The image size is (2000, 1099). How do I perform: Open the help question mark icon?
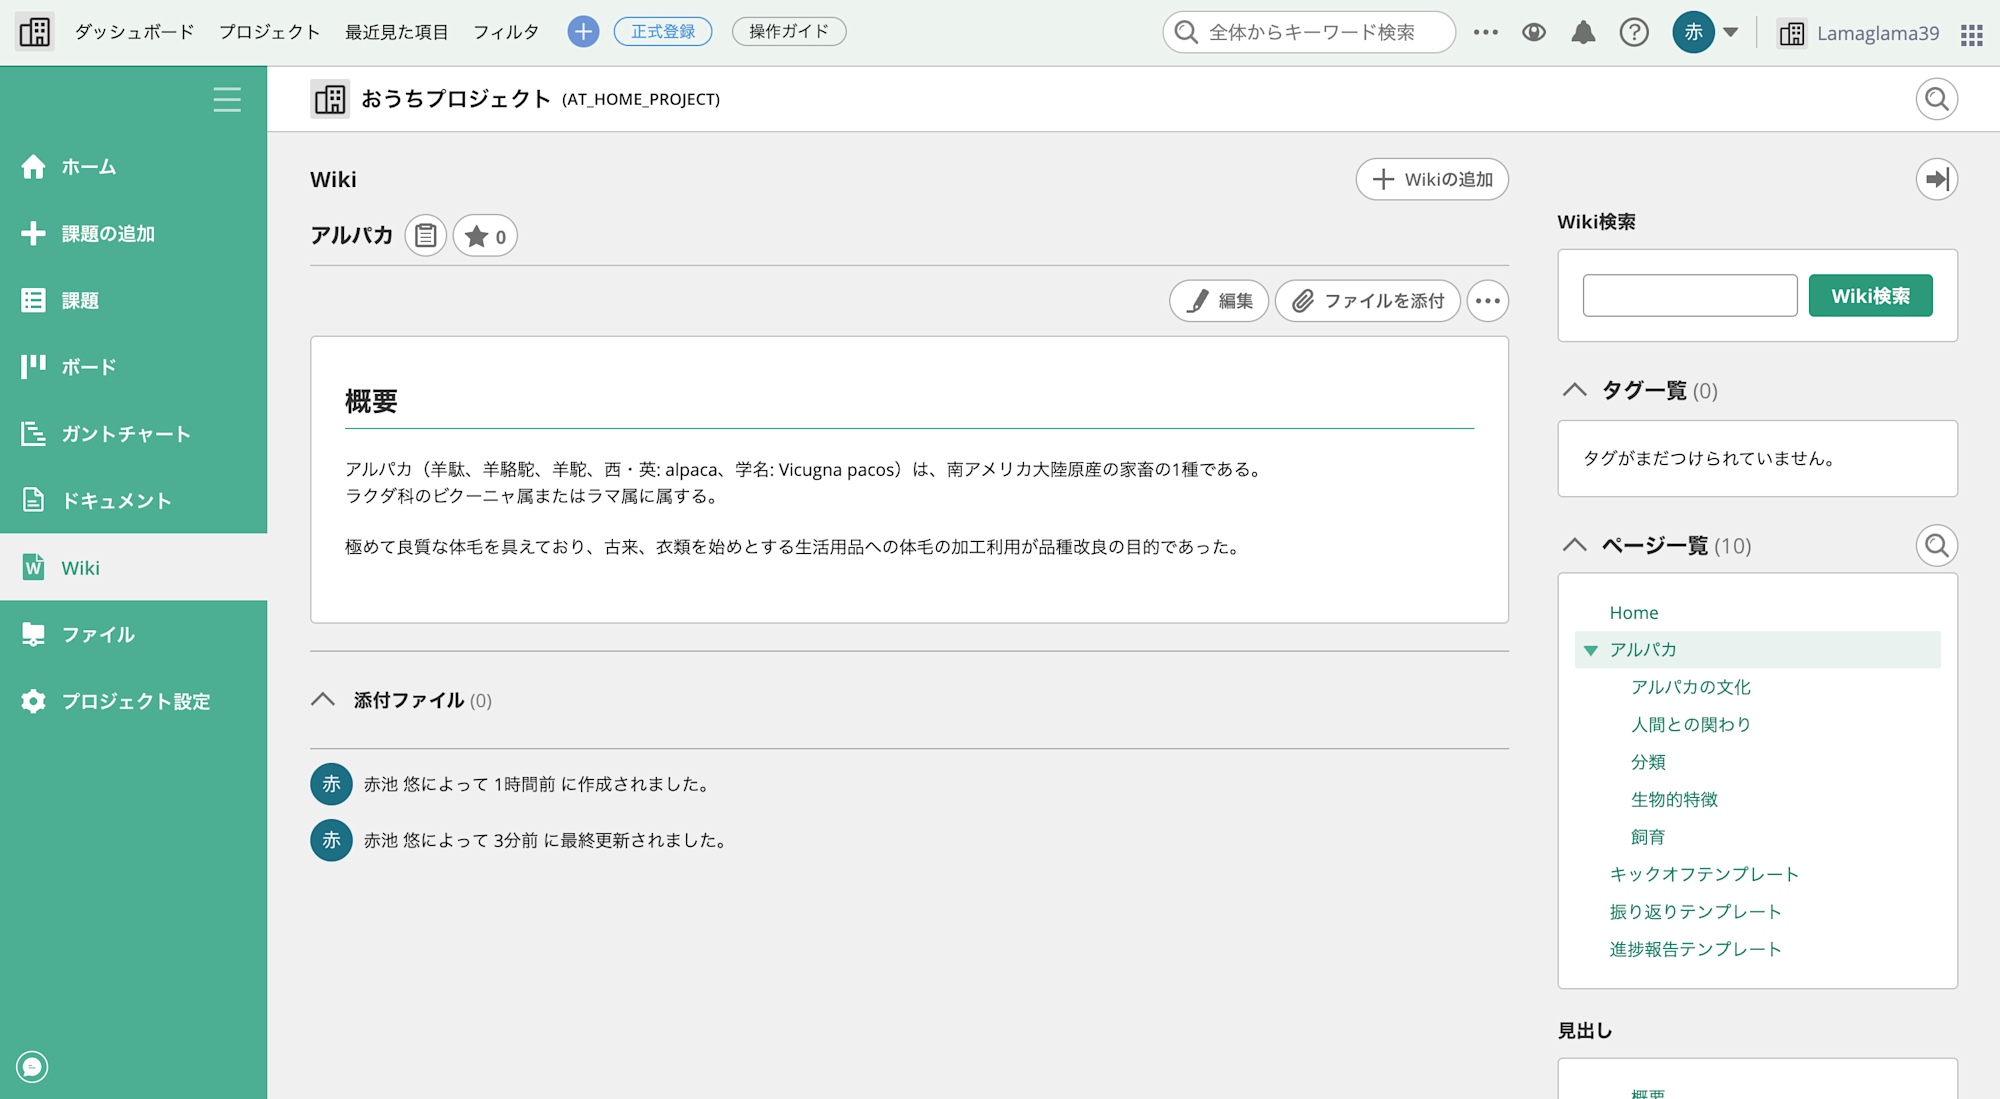pos(1634,33)
